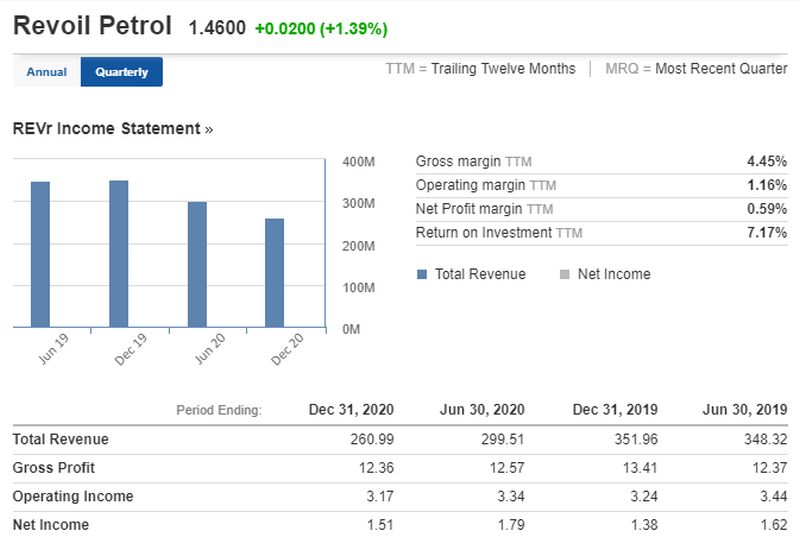This screenshot has width=800, height=544.
Task: Click Operating Income value 3.44
Action: tap(773, 497)
